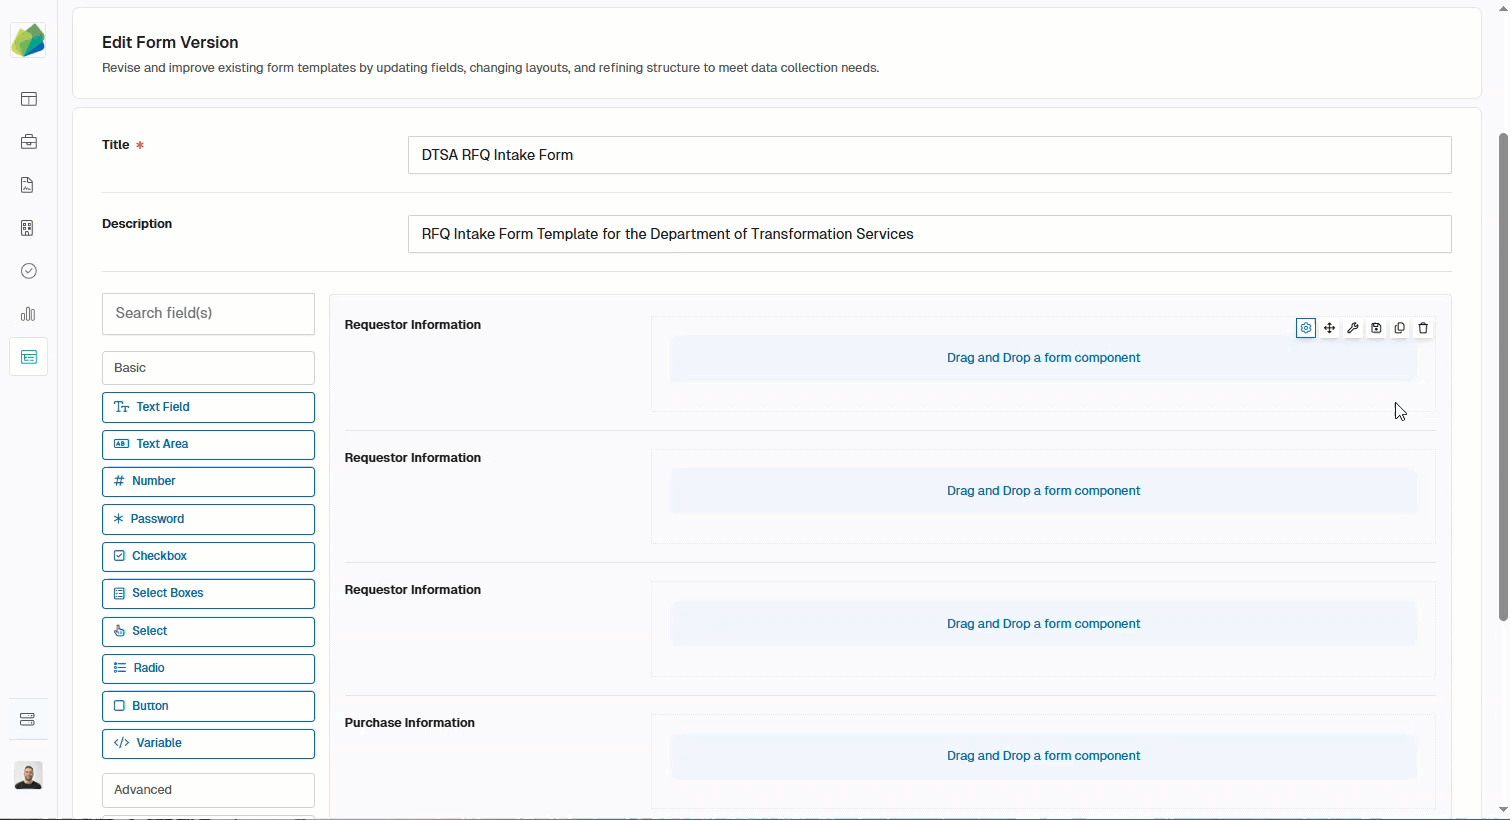Expand the Basic components group
Viewport: 1510px width, 820px height.
(208, 368)
